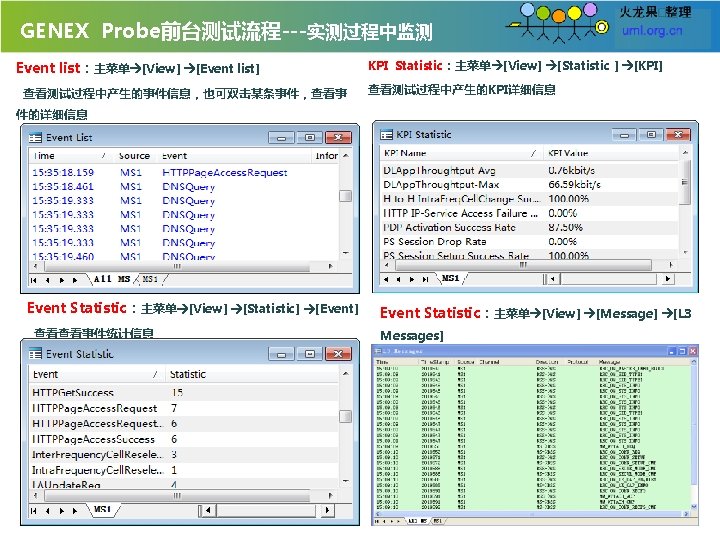
Task: Sort by KPI Value column header
Action: (x=611, y=153)
